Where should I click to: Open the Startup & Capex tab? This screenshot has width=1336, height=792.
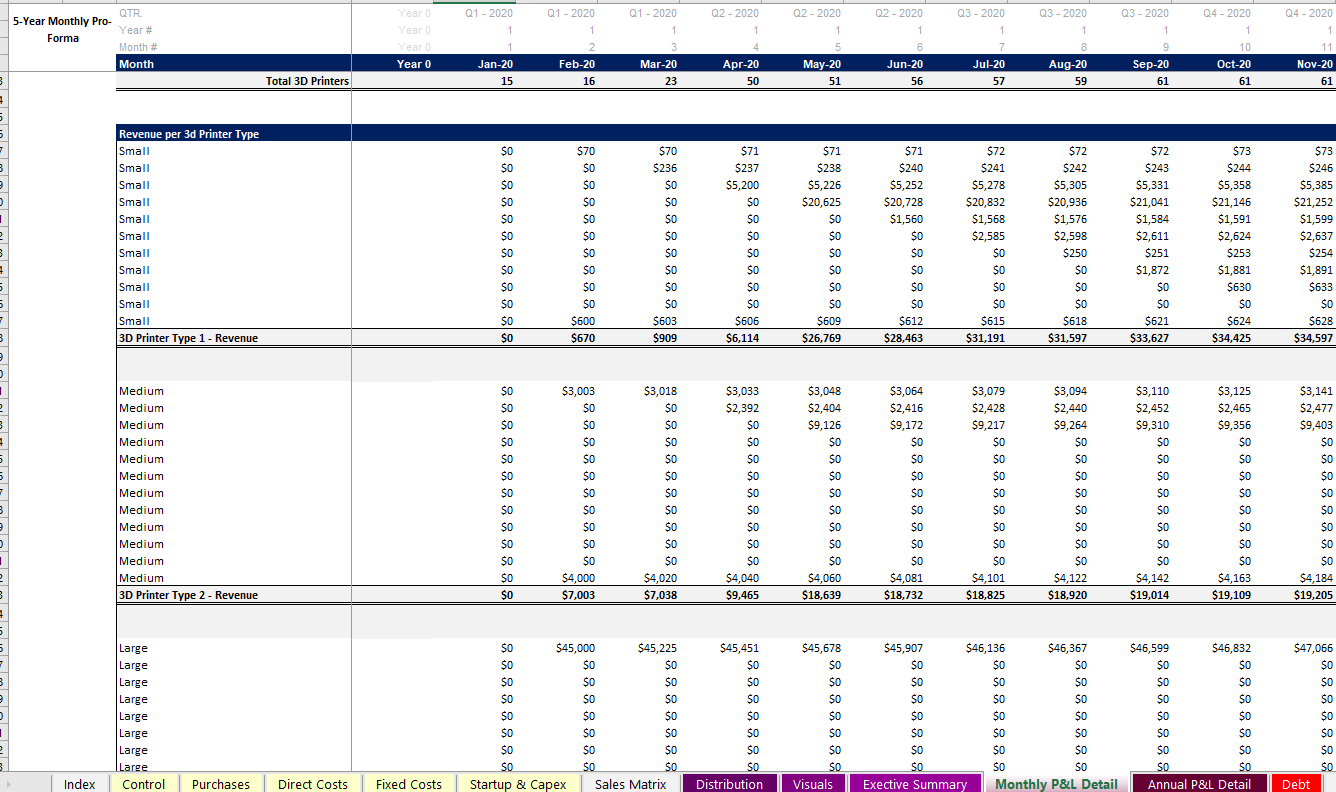(517, 784)
